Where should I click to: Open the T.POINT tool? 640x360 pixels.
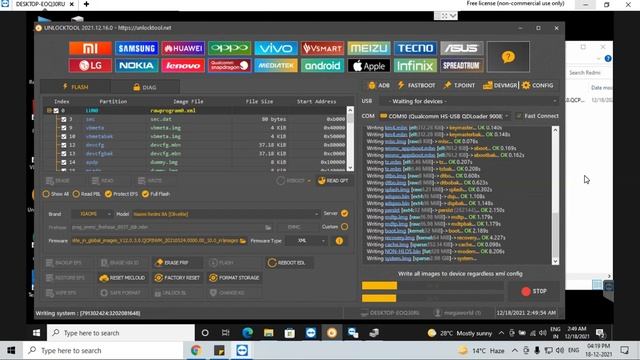coord(459,85)
